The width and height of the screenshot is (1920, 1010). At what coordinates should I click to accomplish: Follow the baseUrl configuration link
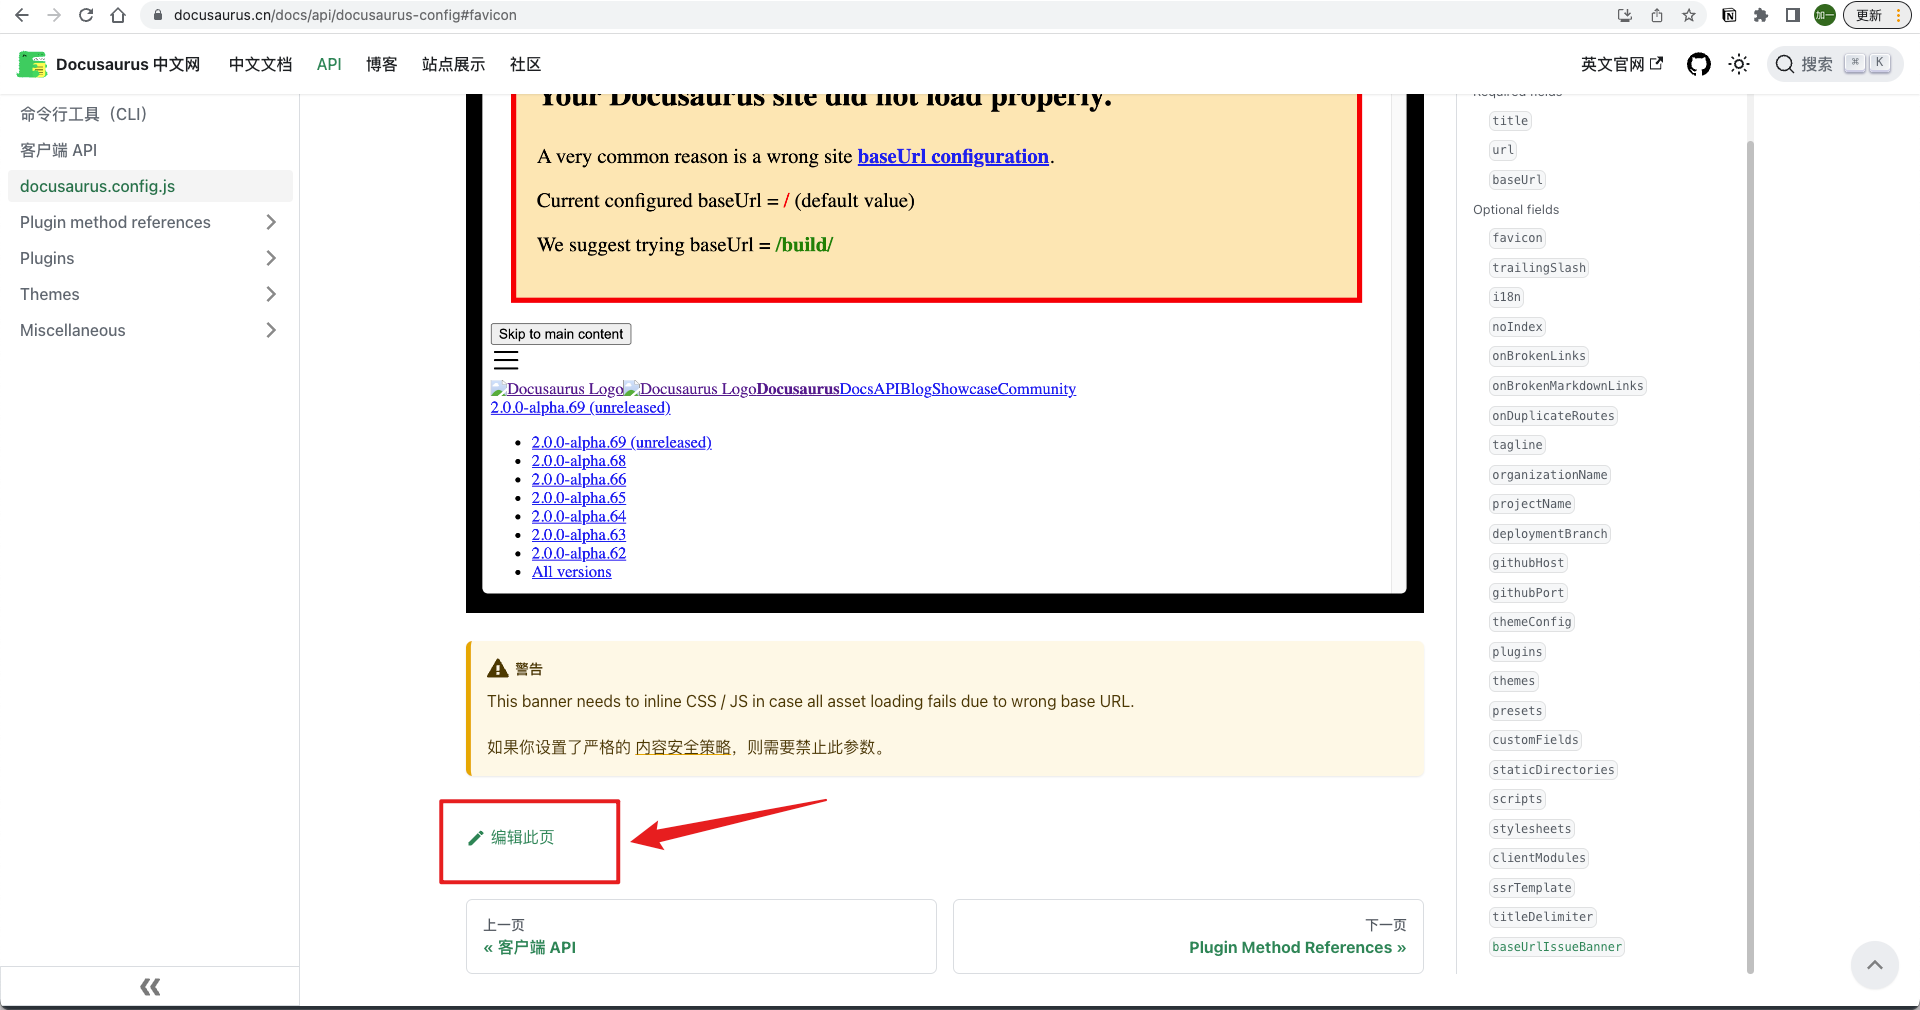point(953,156)
